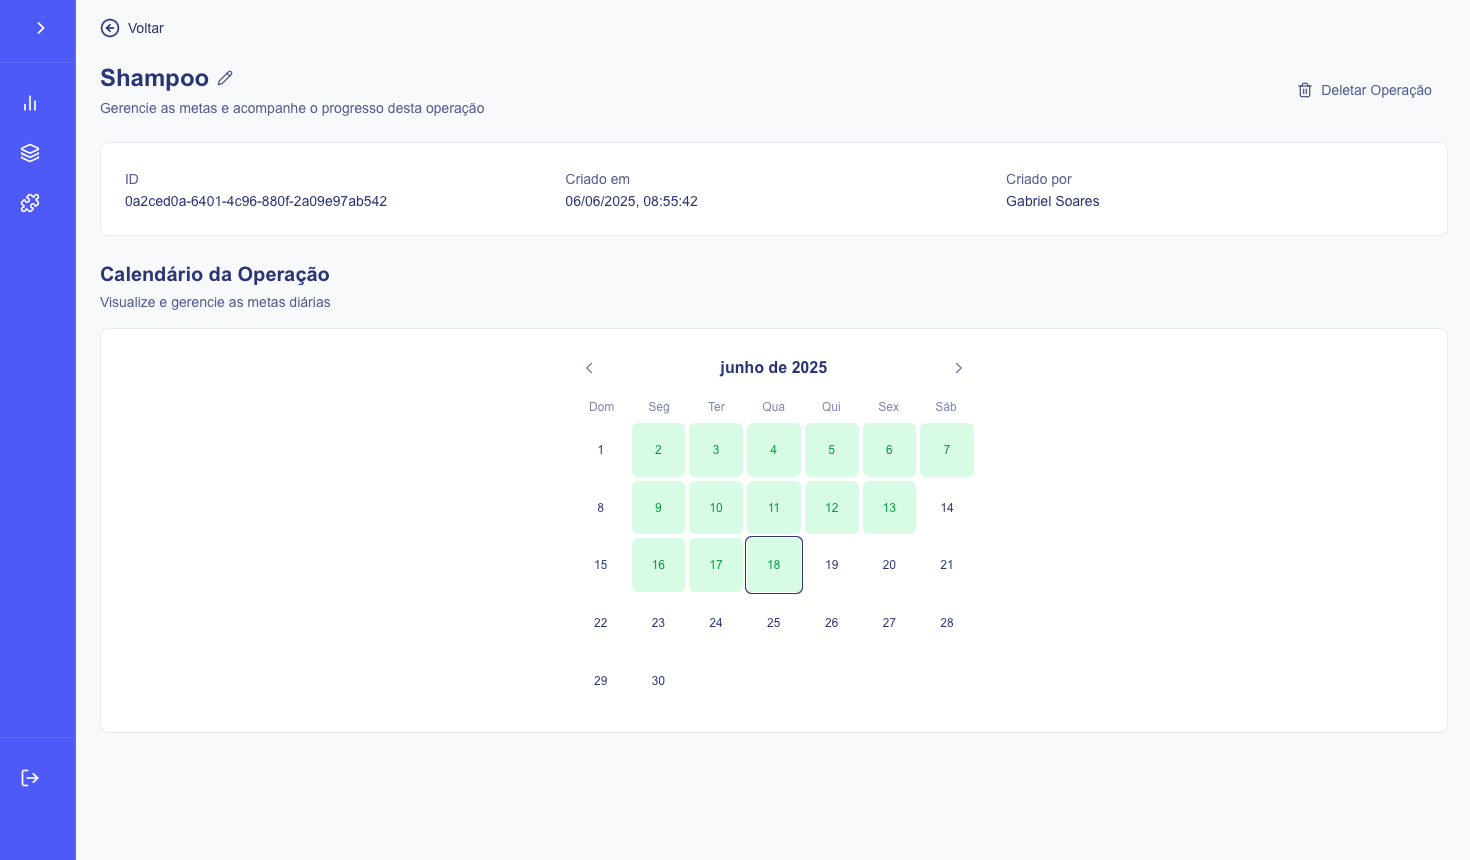Choose day 25 in the calendar
This screenshot has width=1470, height=860.
[x=773, y=623]
